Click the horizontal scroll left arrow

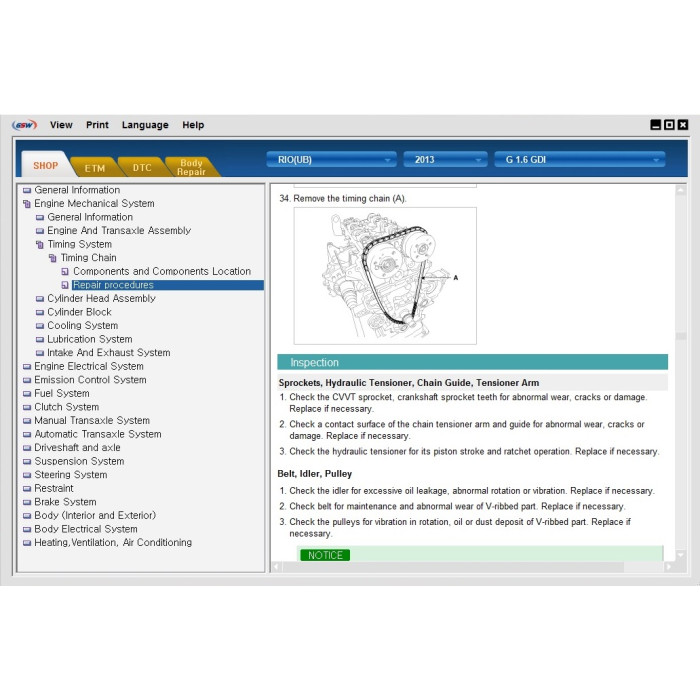coord(276,567)
